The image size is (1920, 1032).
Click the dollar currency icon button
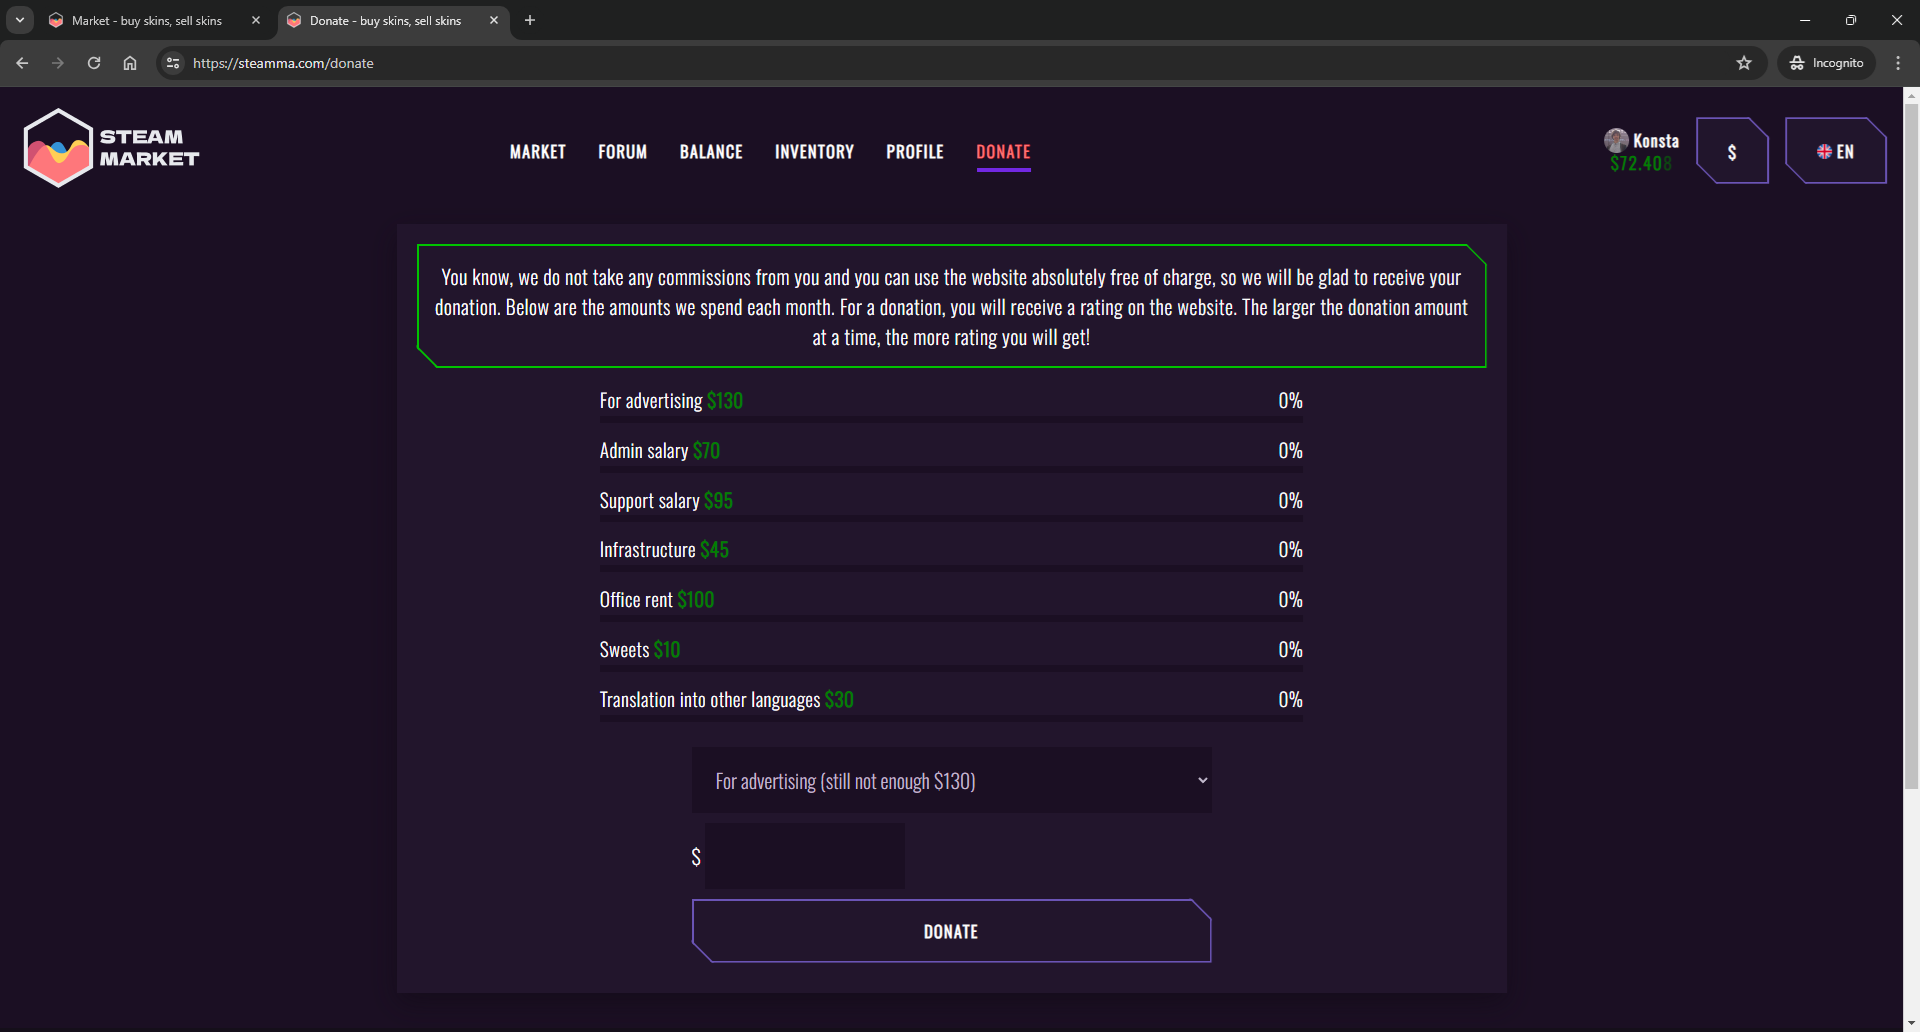click(1732, 152)
